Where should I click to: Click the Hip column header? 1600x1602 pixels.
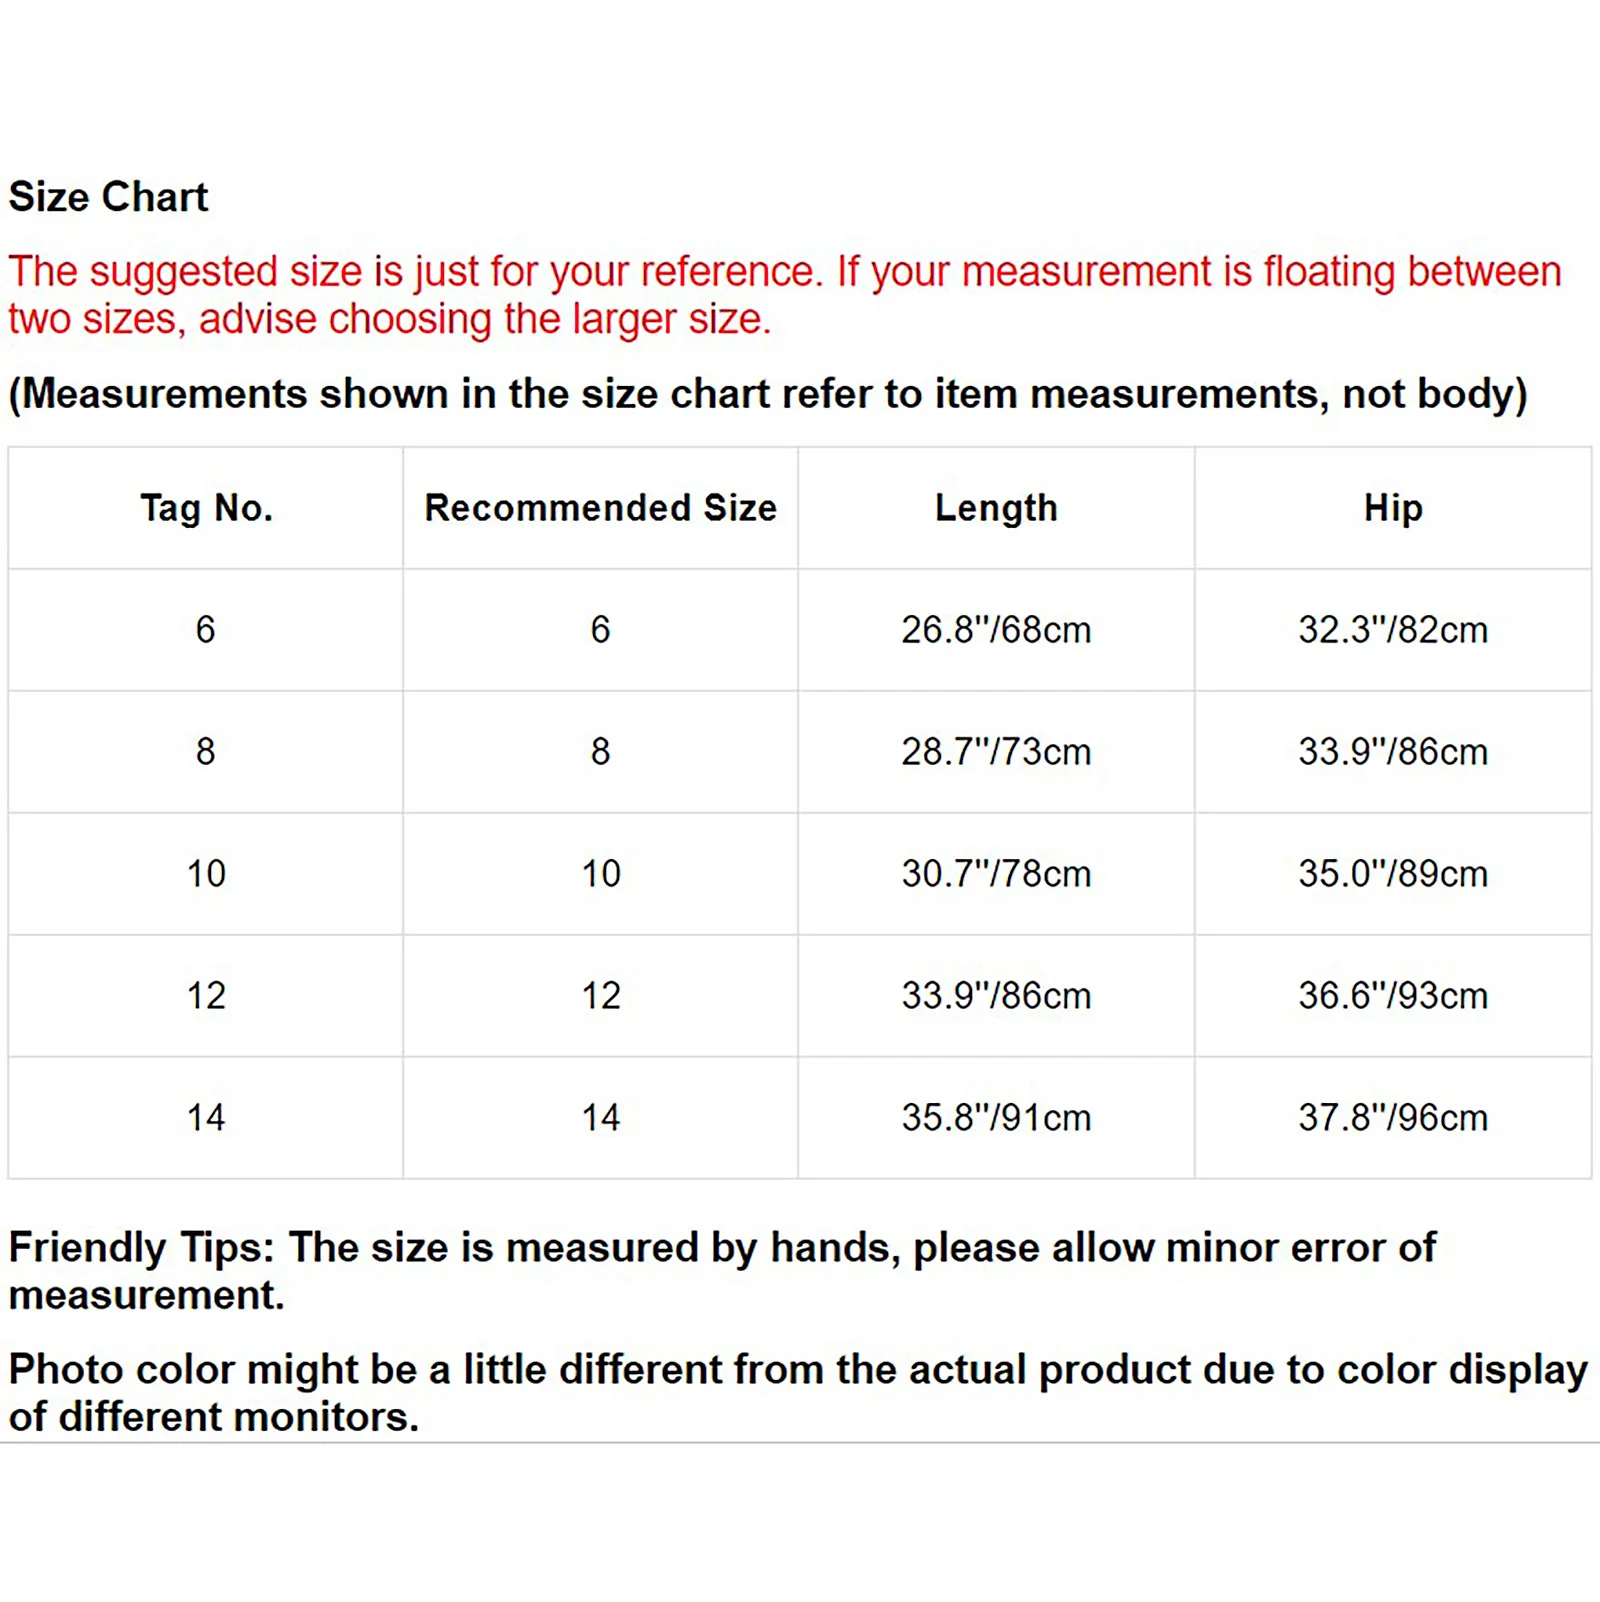pos(1393,508)
